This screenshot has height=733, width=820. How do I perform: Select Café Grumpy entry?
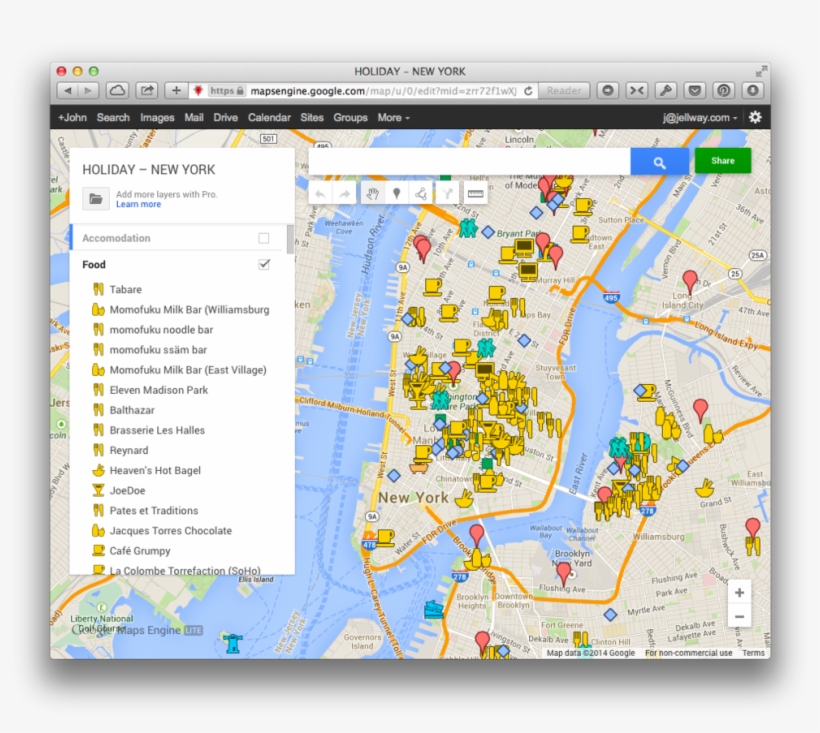tap(140, 551)
